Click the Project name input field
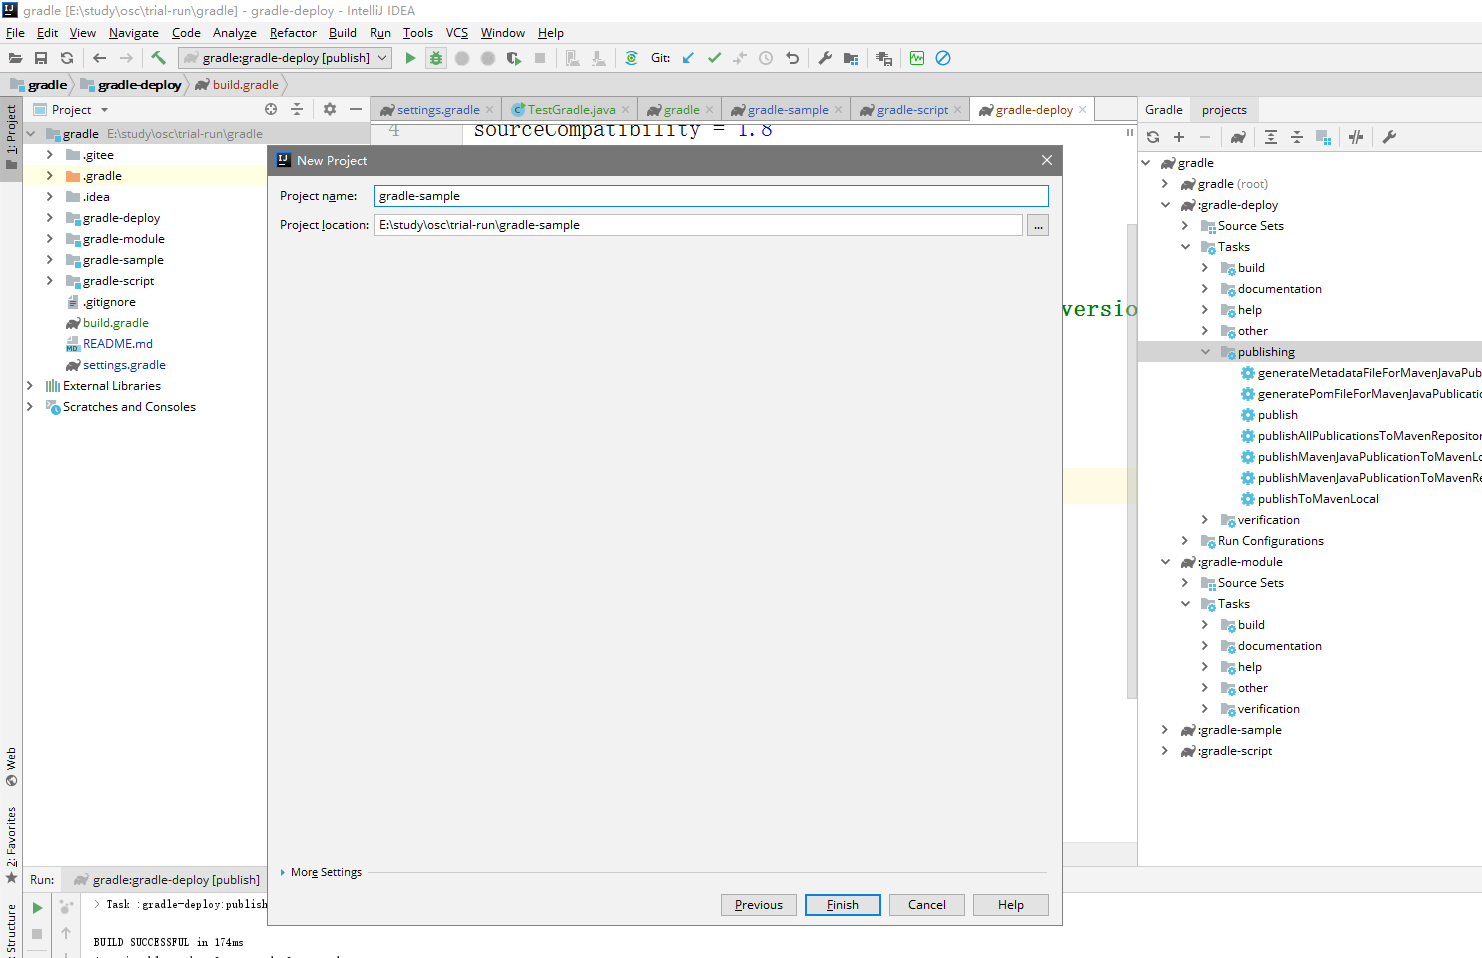The width and height of the screenshot is (1482, 958). pos(710,196)
